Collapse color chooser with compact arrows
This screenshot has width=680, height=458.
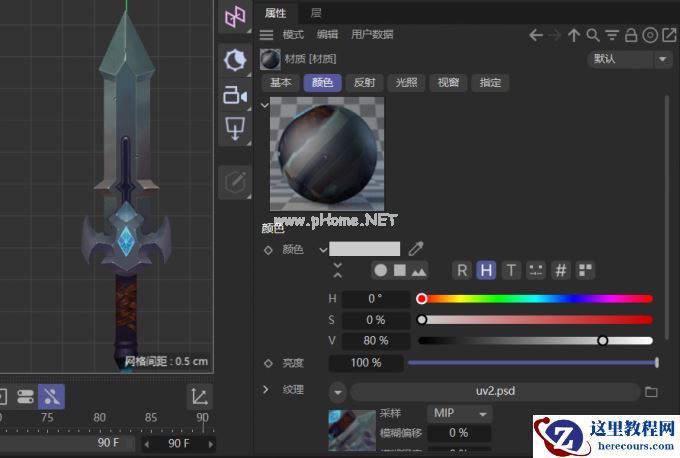337,270
